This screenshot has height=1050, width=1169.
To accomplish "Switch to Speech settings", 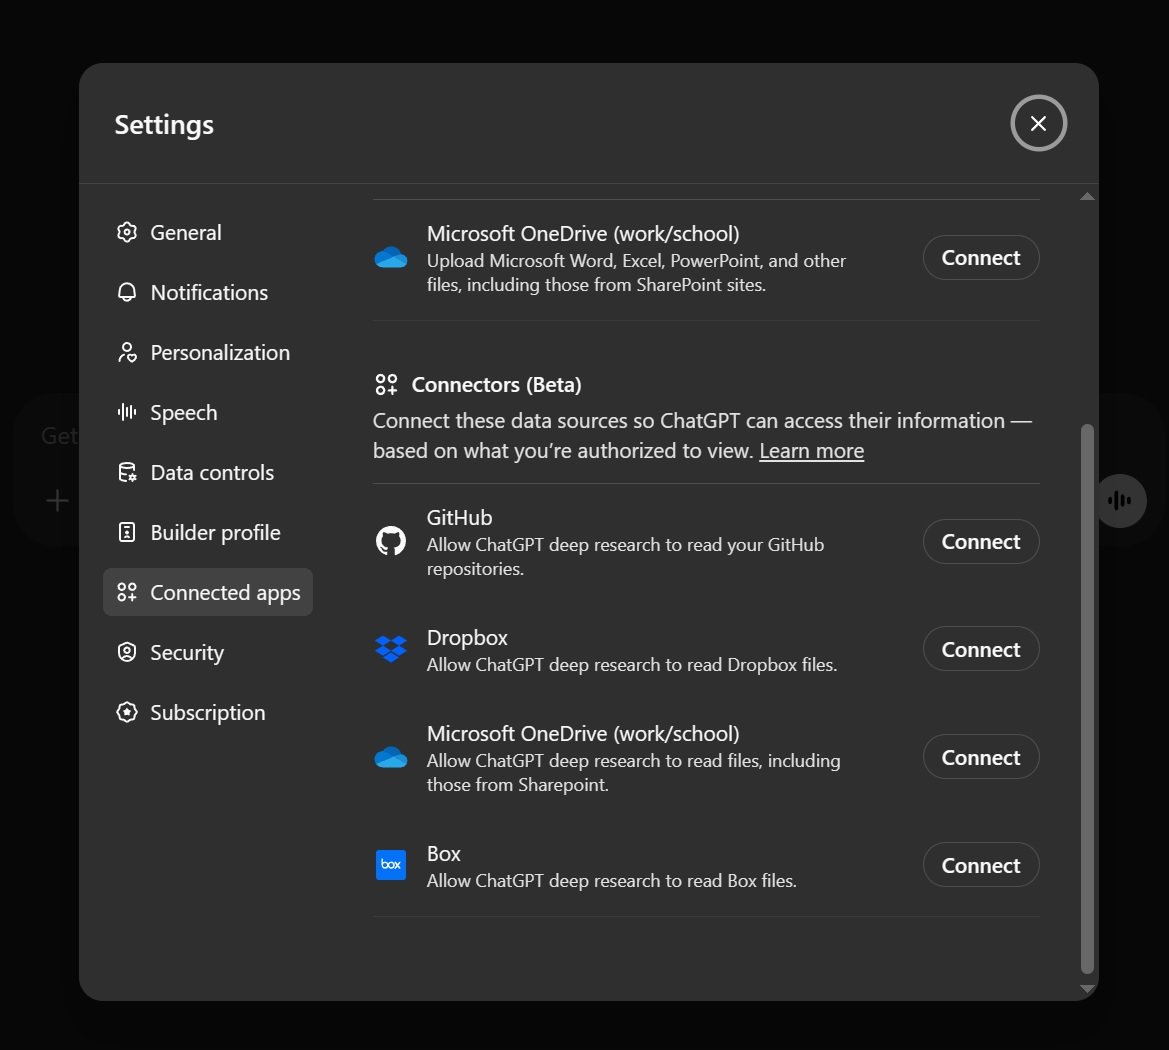I will 183,413.
